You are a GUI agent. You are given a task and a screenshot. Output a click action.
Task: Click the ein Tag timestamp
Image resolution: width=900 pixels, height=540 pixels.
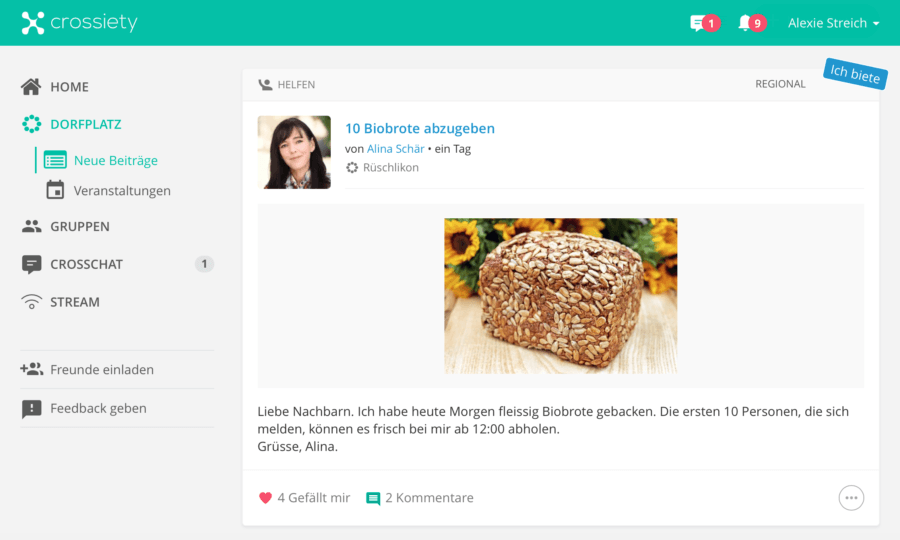(452, 149)
